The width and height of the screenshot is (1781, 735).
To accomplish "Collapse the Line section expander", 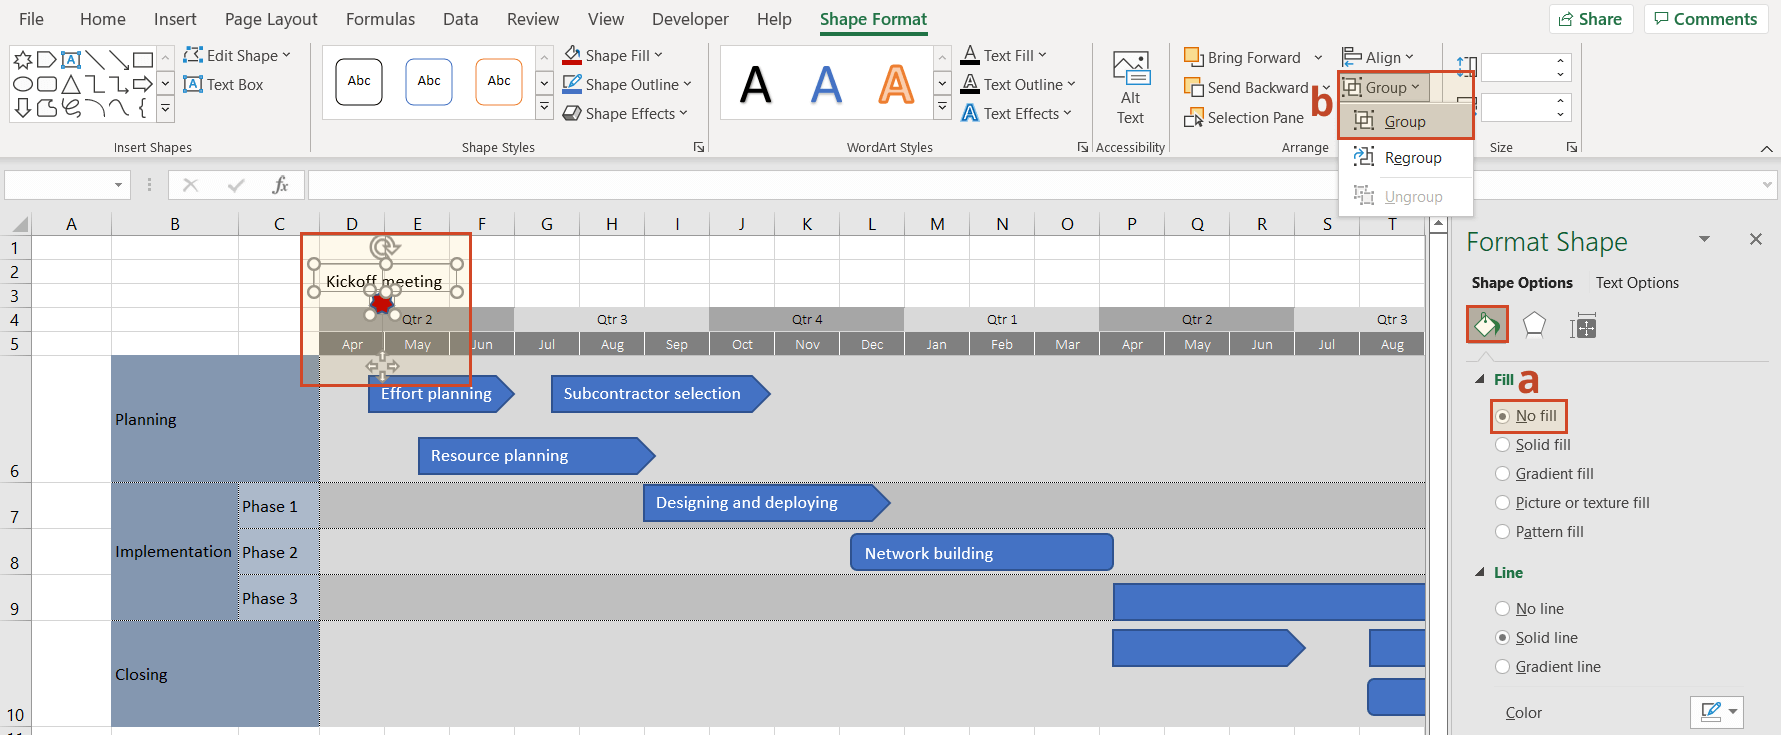I will point(1480,573).
